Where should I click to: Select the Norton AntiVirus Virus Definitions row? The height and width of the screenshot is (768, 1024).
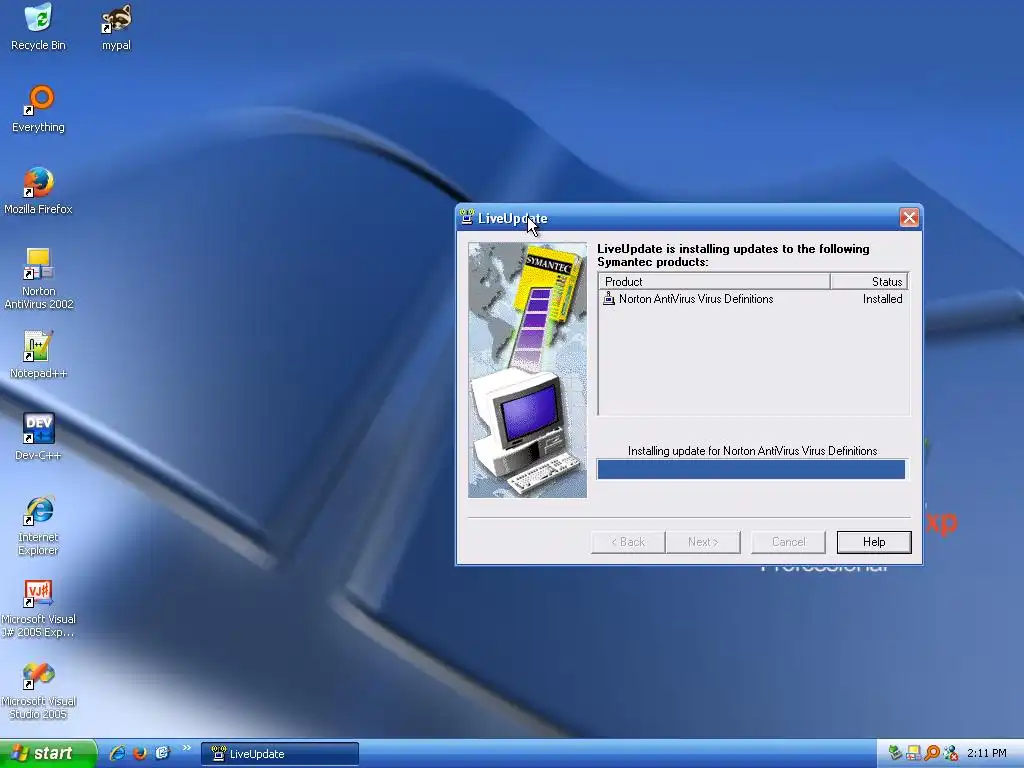[753, 298]
